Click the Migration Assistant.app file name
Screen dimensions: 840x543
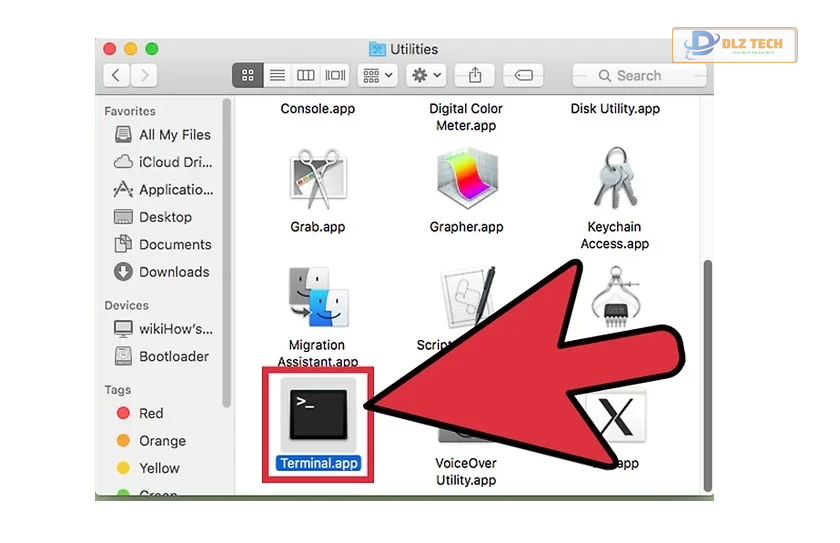click(318, 353)
